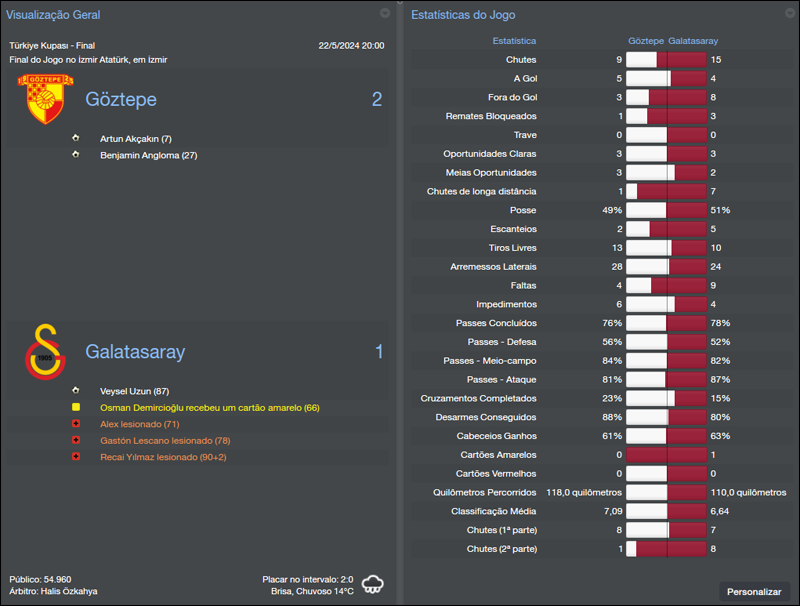Click the Posse possession comparison bar
This screenshot has width=800, height=606.
click(666, 210)
